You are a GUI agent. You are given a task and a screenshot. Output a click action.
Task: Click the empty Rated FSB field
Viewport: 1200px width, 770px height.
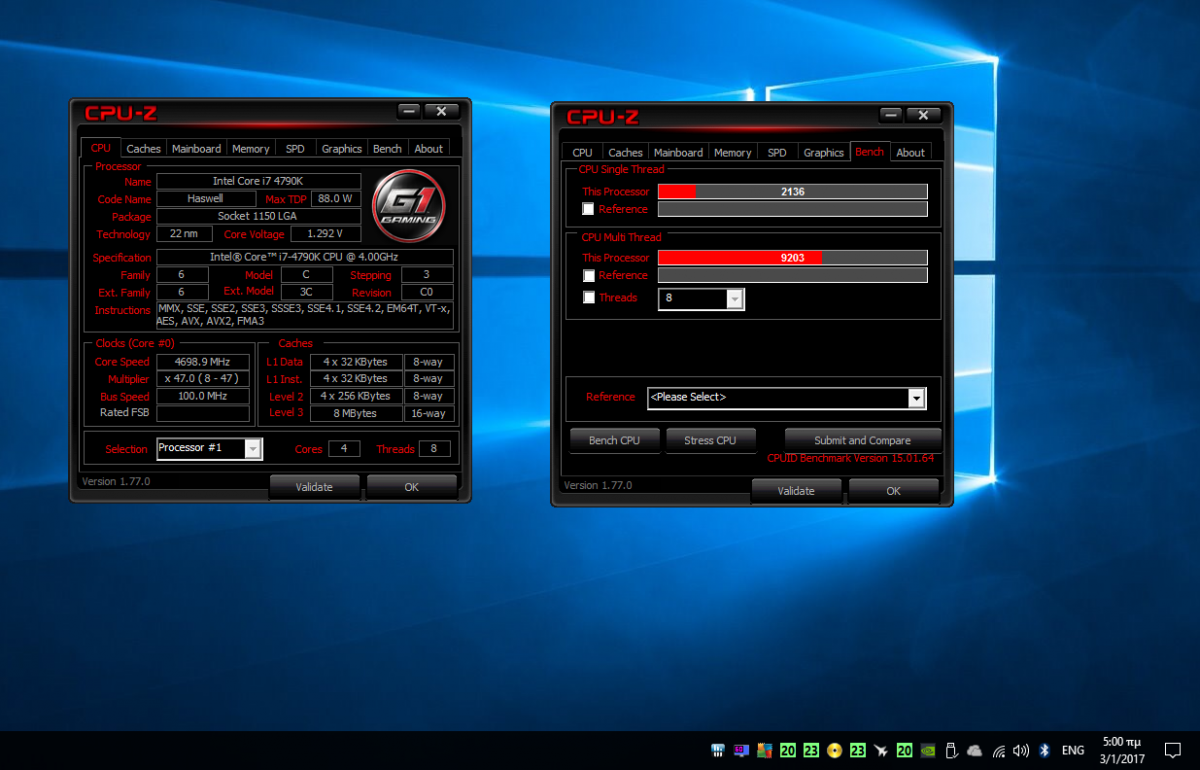[203, 413]
